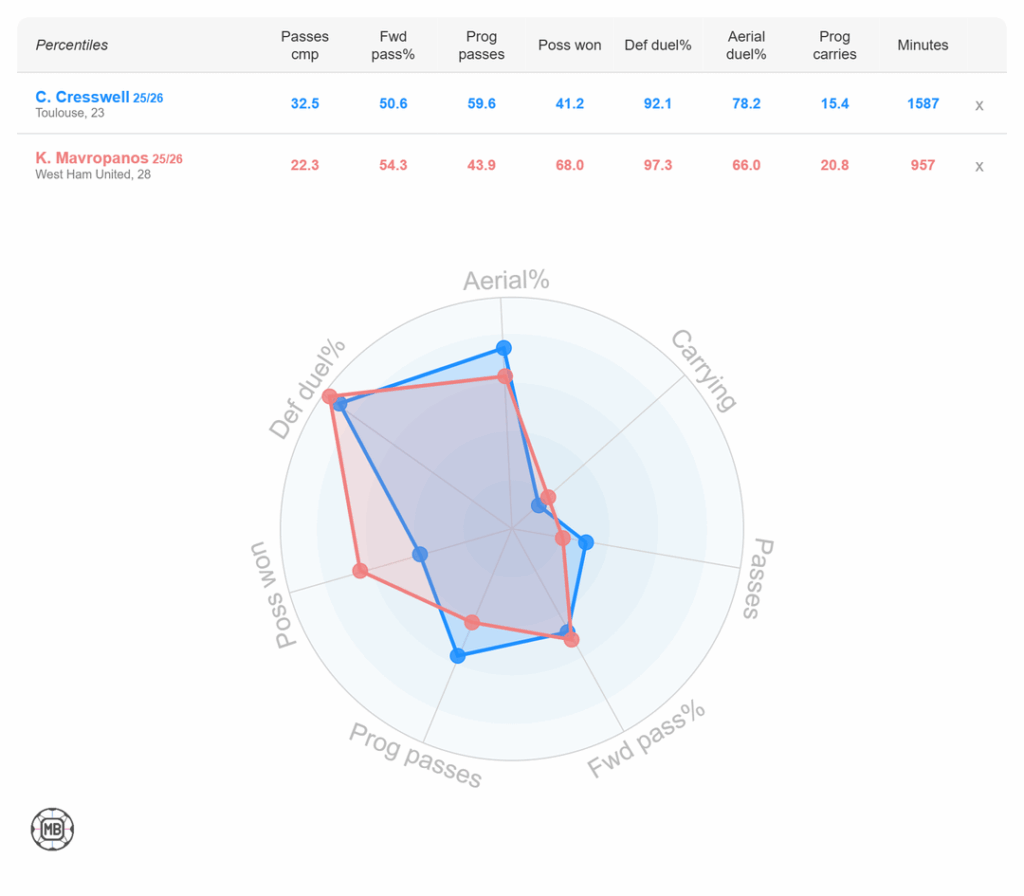Select the Aerial duel% column header
This screenshot has height=896, width=1024.
[x=746, y=45]
